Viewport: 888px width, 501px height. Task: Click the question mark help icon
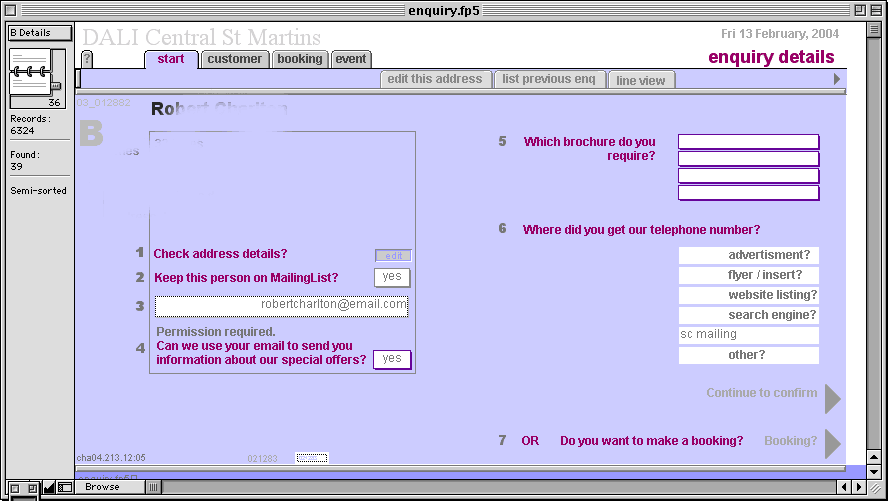click(x=87, y=59)
